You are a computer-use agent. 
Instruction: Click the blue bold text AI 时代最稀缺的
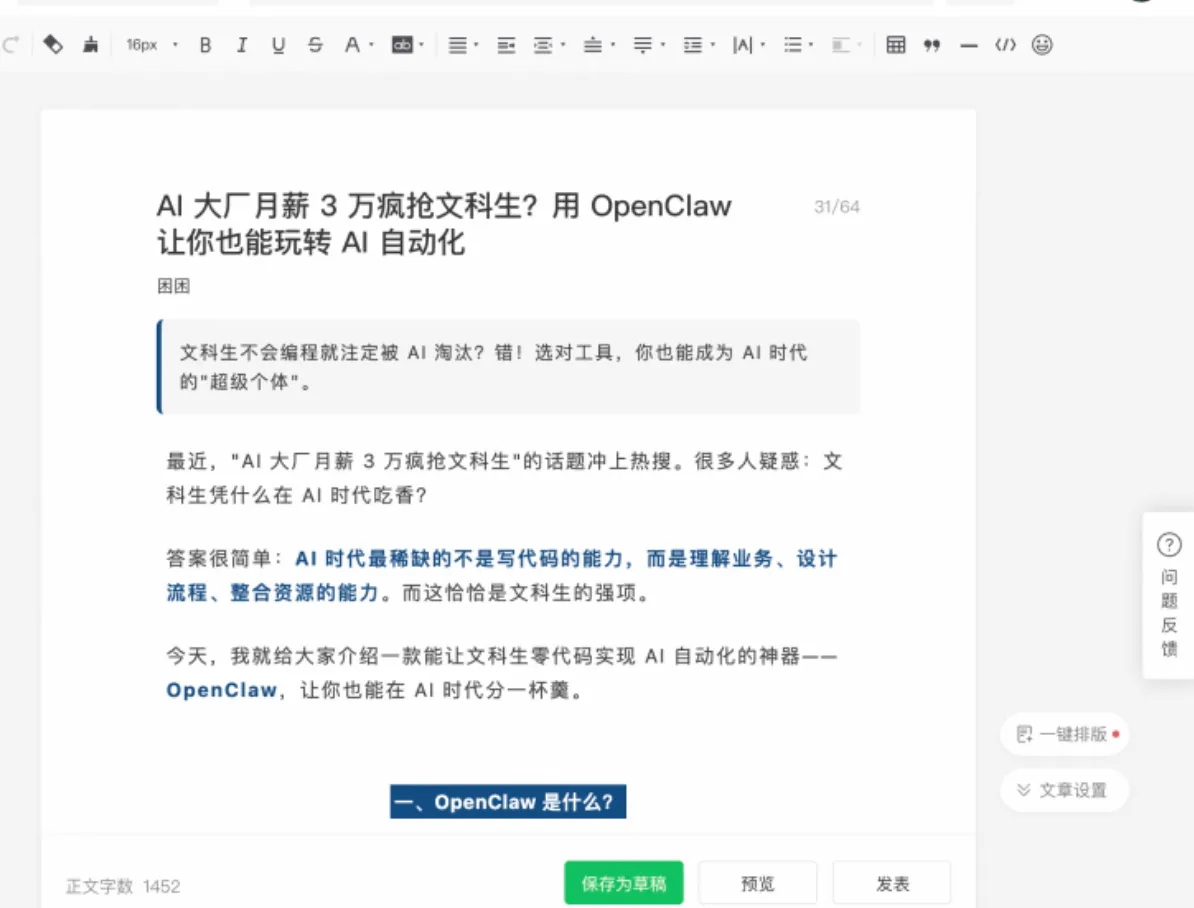(x=502, y=575)
